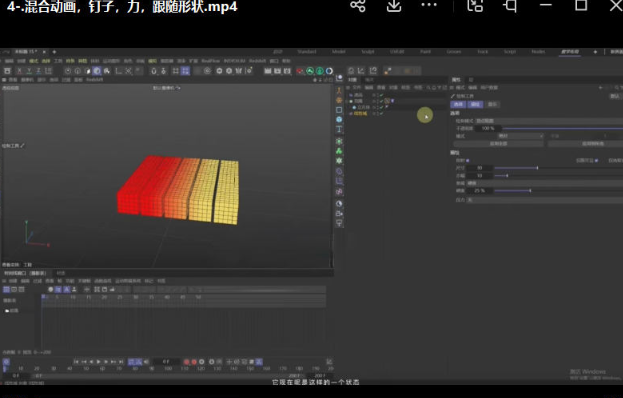Image resolution: width=623 pixels, height=398 pixels.
Task: Open the dropdown row above the 25 % field
Action: click(544, 183)
